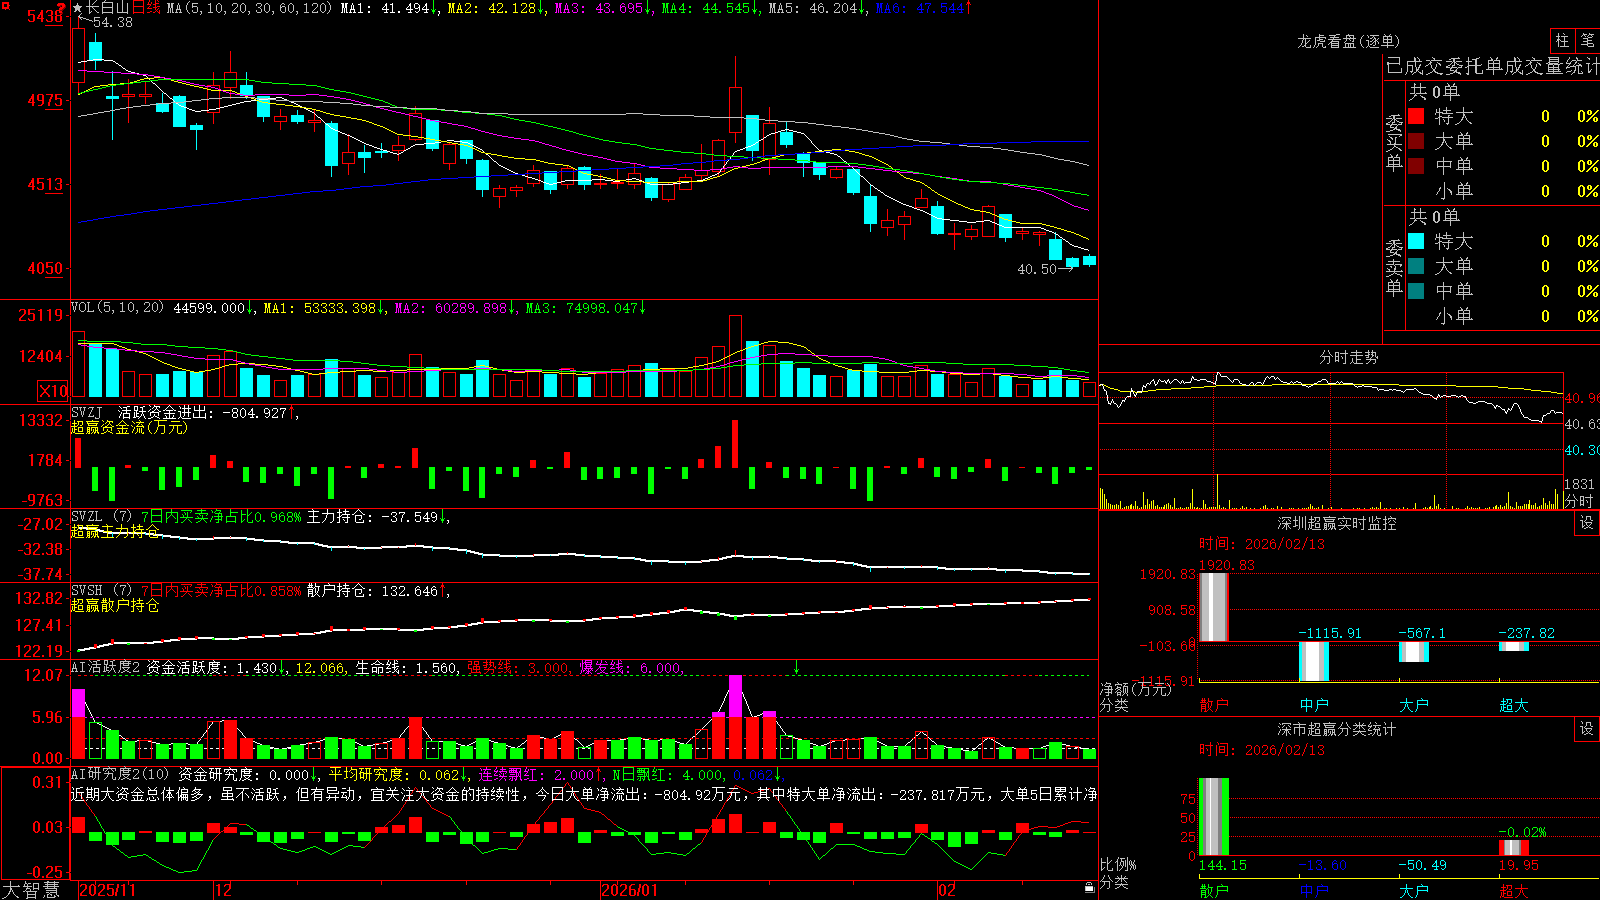The width and height of the screenshot is (1600, 900).
Task: Click the X10 volume scale indicator
Action: point(53,391)
